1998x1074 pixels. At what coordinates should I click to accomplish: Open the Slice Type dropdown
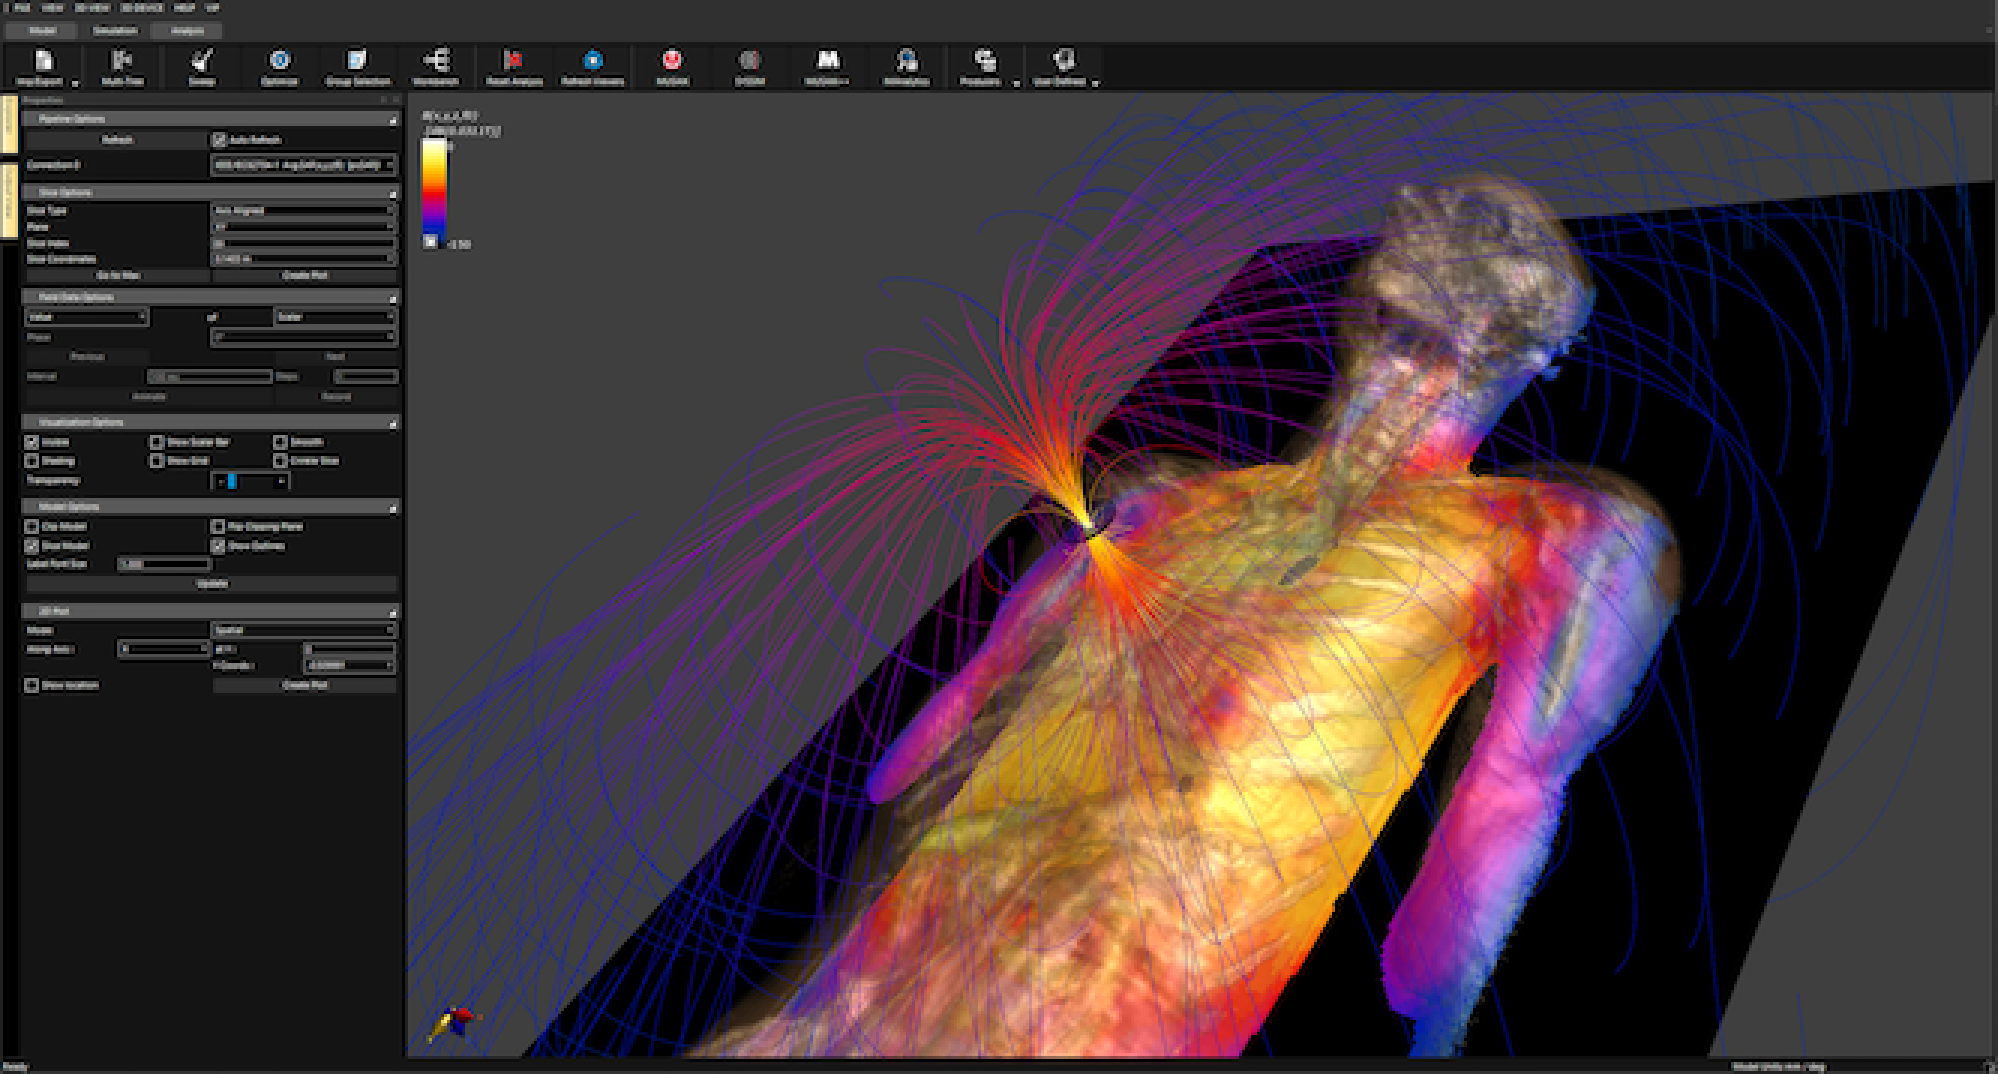(x=302, y=211)
